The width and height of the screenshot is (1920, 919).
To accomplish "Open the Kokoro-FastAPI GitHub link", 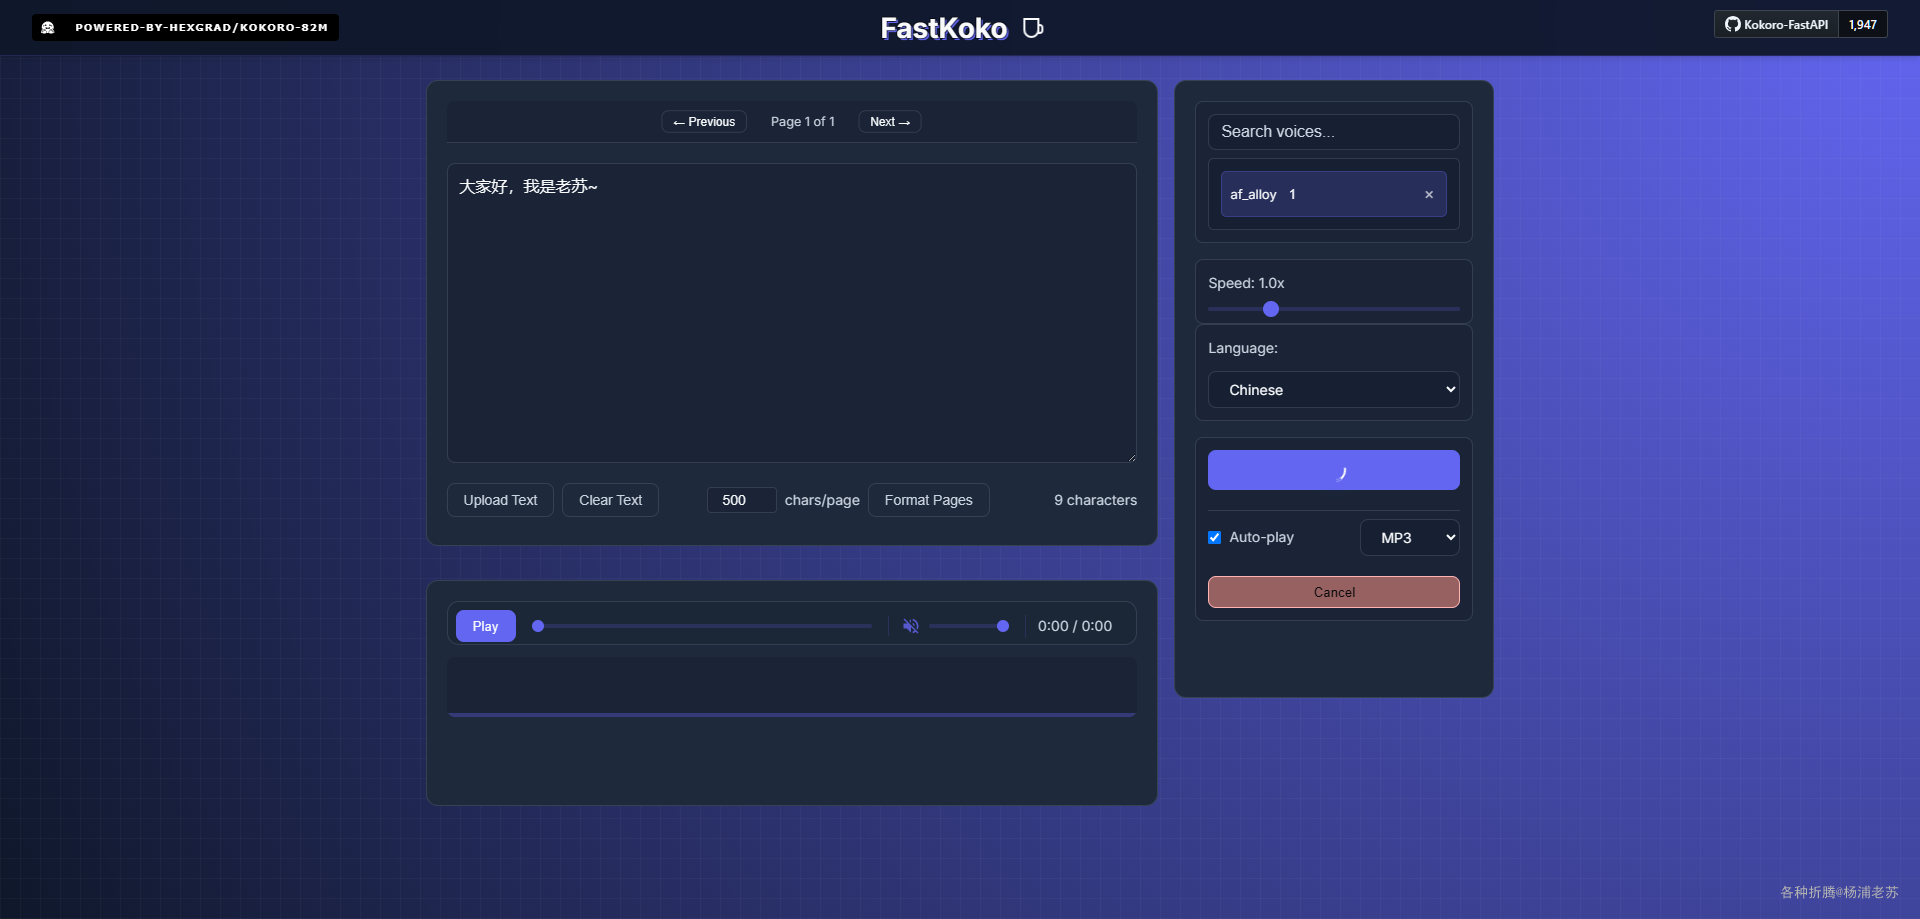I will tap(1776, 25).
